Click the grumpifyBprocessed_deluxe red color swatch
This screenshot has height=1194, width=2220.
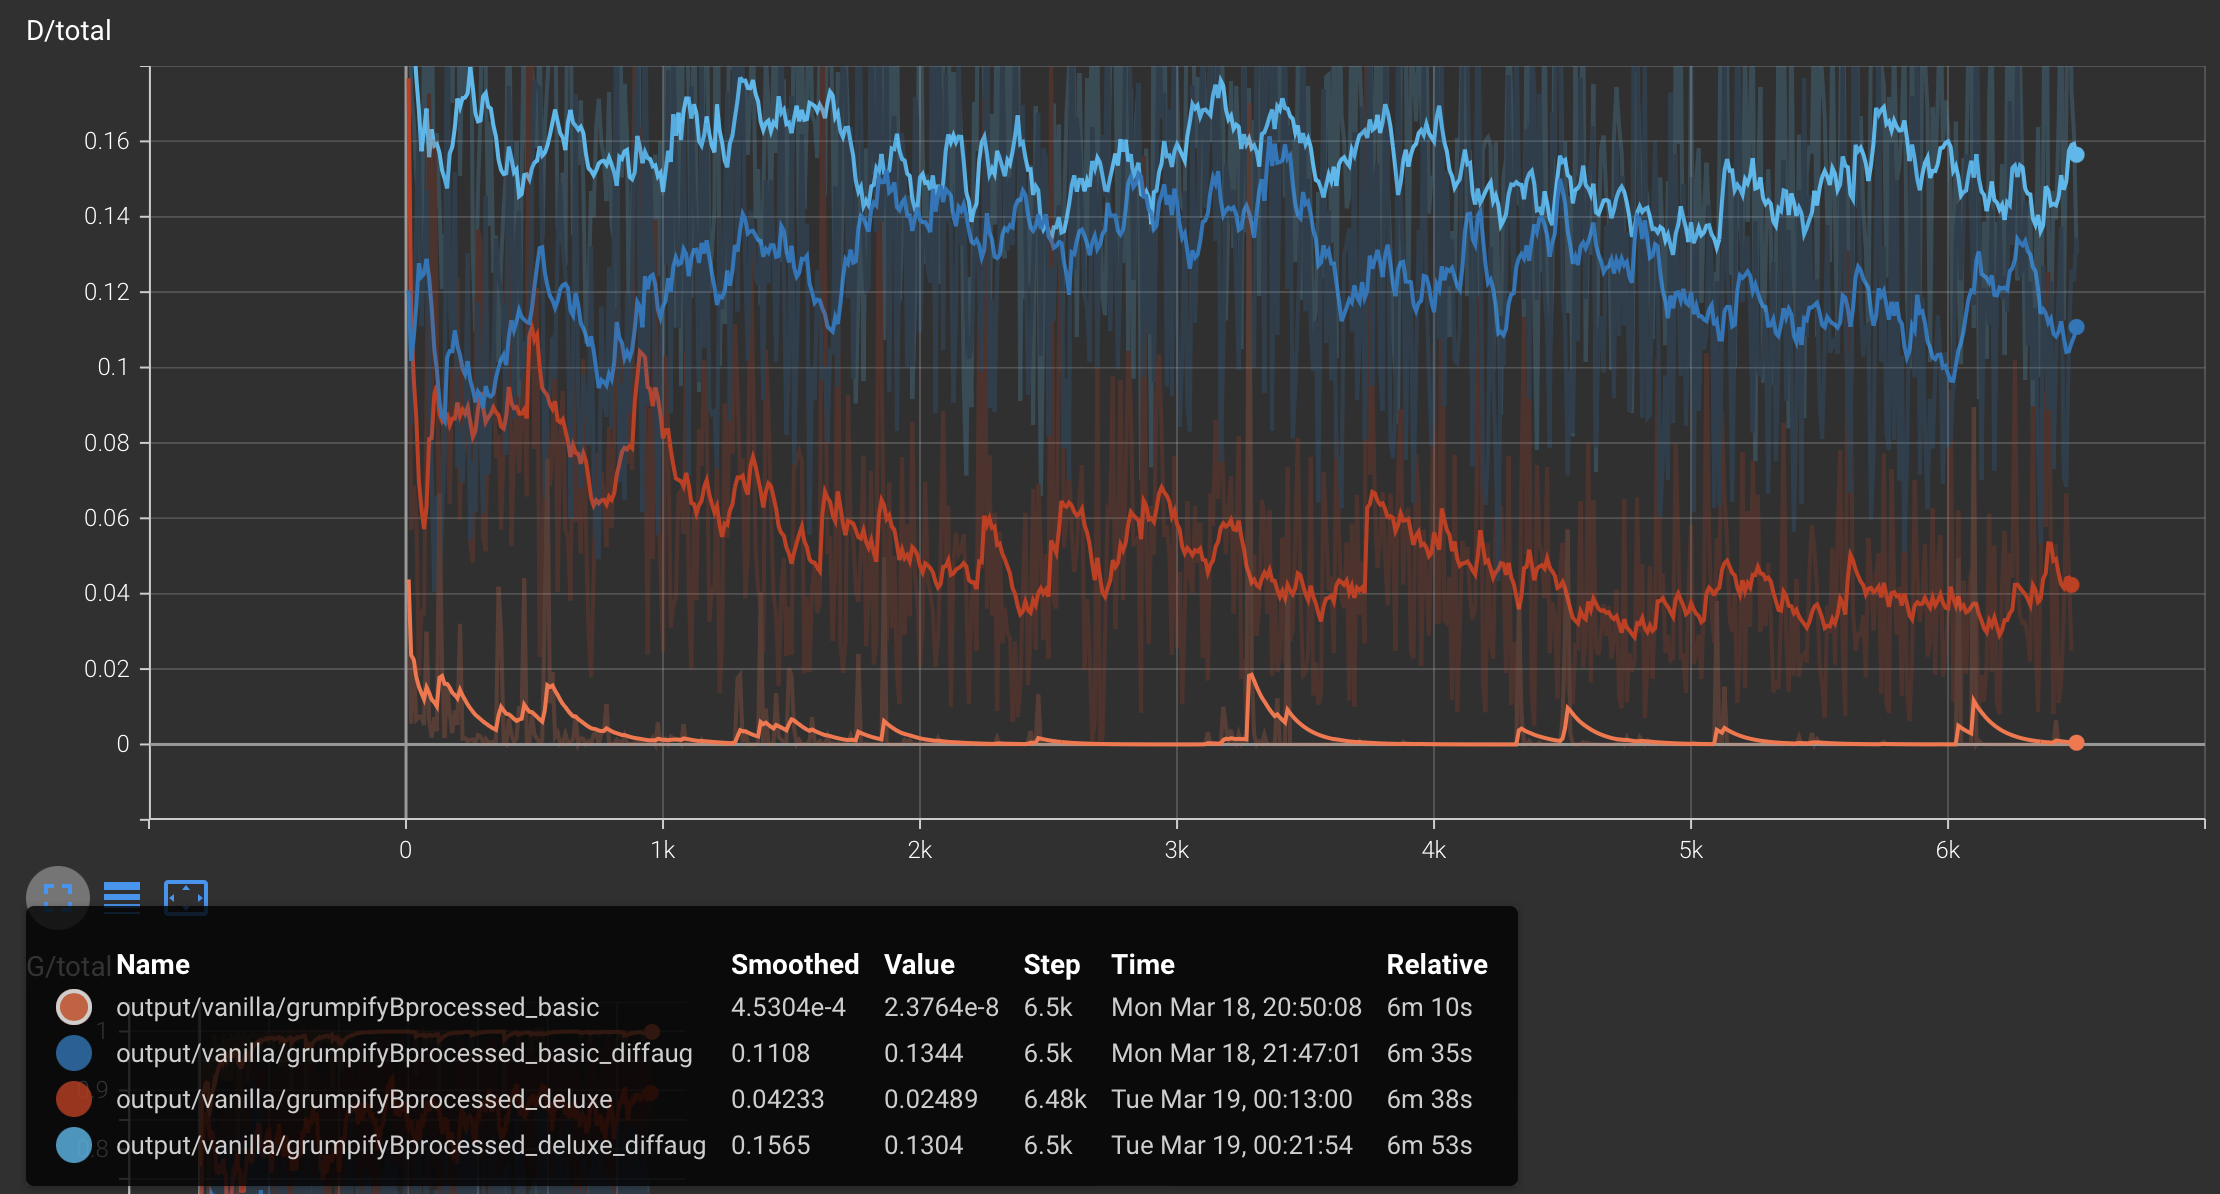click(74, 1099)
